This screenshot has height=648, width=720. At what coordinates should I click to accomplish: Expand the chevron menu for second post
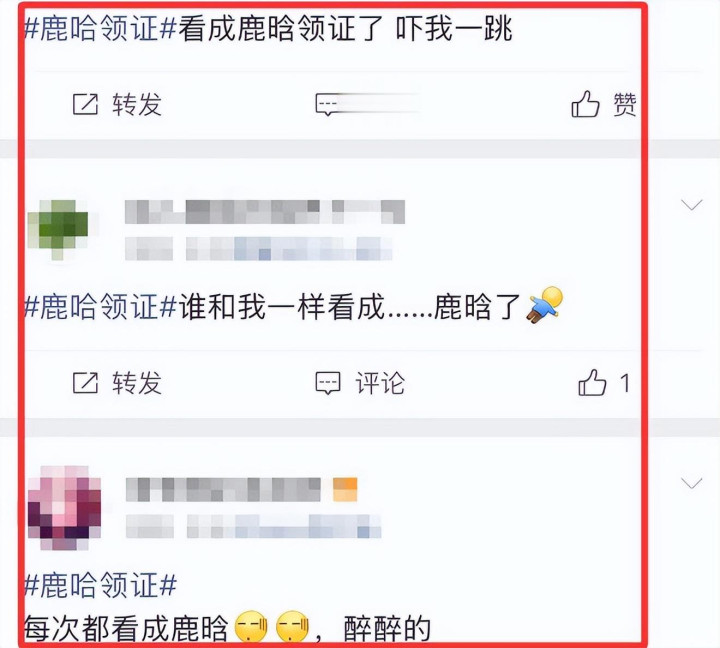(x=692, y=205)
